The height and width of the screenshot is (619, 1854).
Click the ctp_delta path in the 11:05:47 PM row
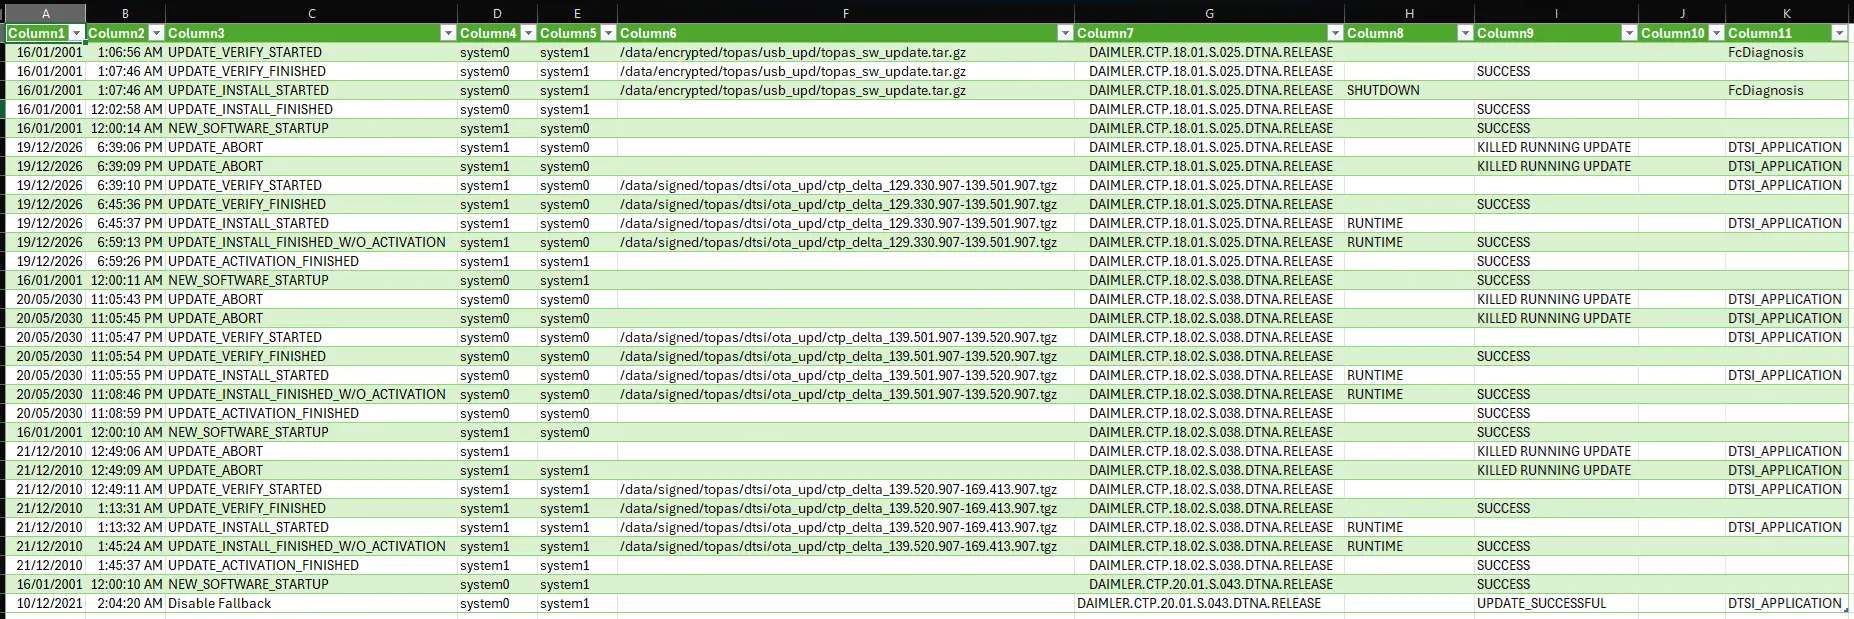coord(846,337)
